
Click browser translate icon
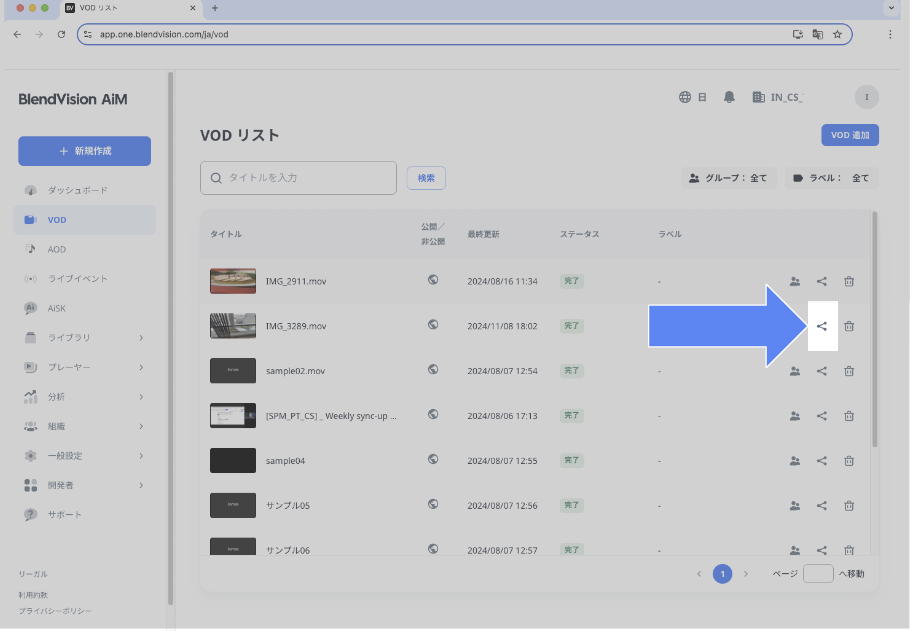[817, 34]
